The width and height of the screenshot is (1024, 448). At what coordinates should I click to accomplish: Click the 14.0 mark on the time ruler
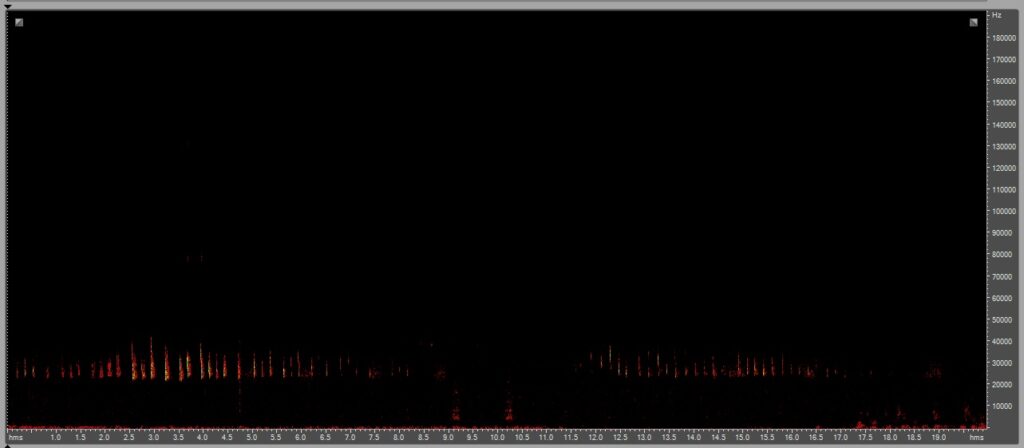694,437
